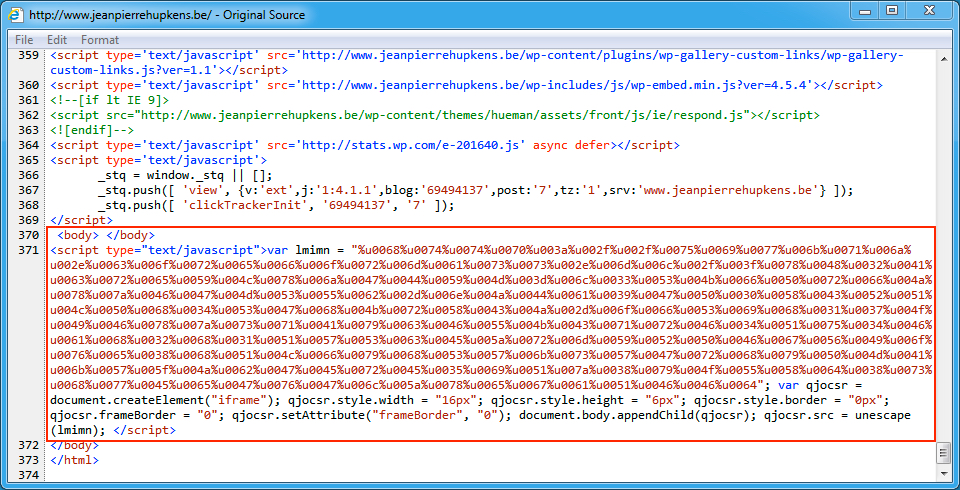960x490 pixels.
Task: Open the File menu
Action: pos(23,40)
